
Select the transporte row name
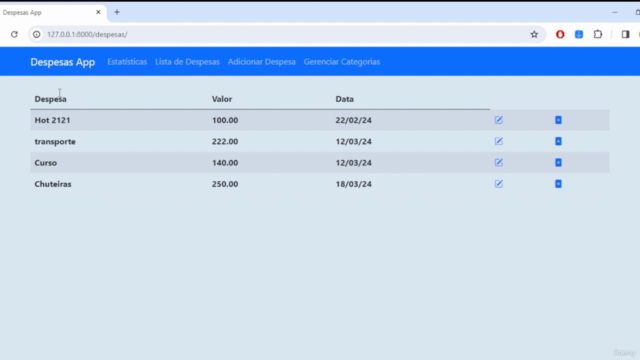click(55, 142)
